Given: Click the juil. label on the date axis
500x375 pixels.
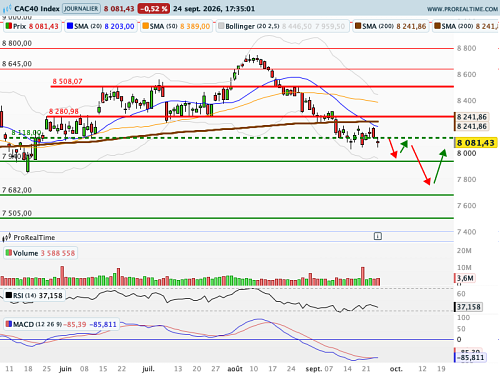Looking at the screenshot, I should (148, 369).
